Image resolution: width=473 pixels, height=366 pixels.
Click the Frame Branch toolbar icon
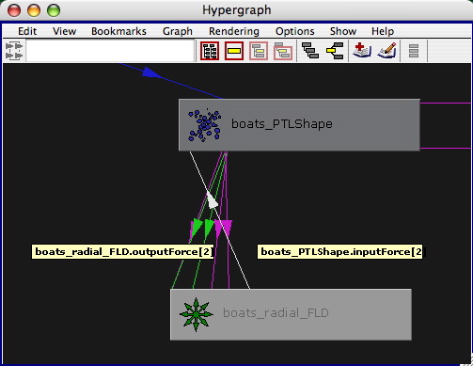click(x=283, y=51)
